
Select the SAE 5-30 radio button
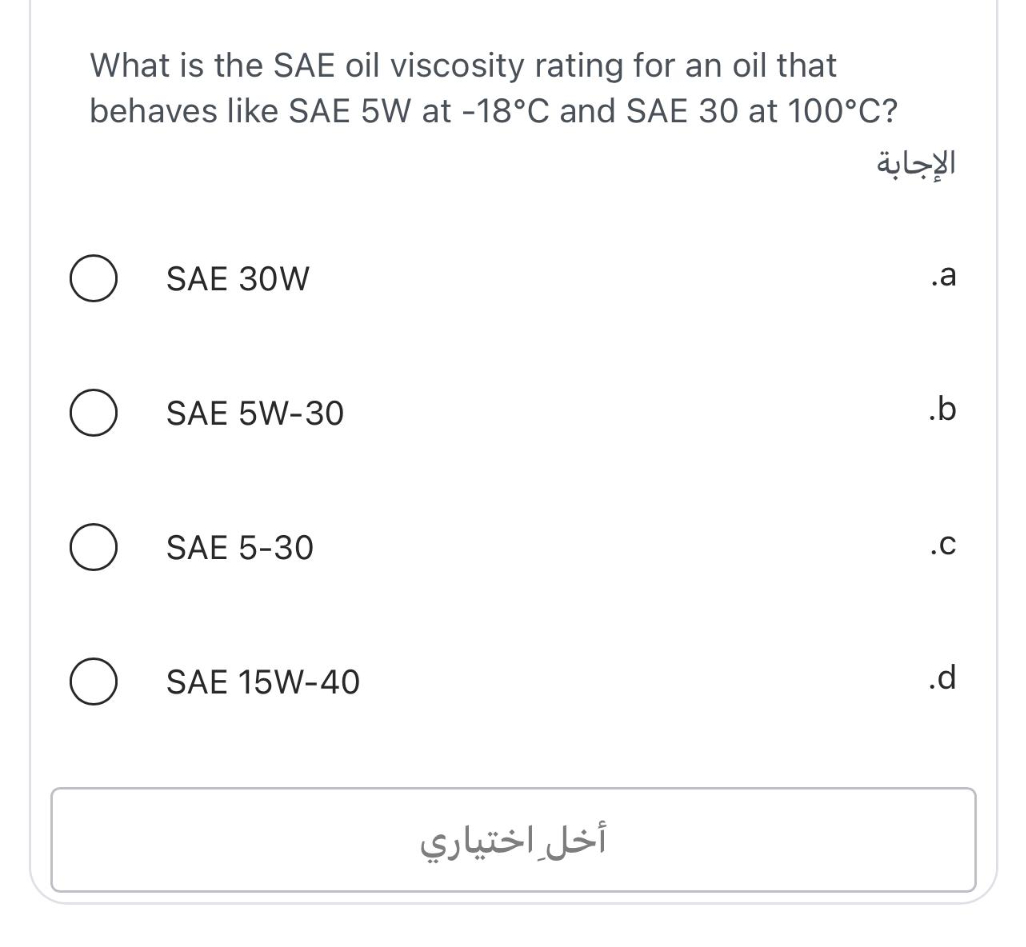click(x=93, y=546)
